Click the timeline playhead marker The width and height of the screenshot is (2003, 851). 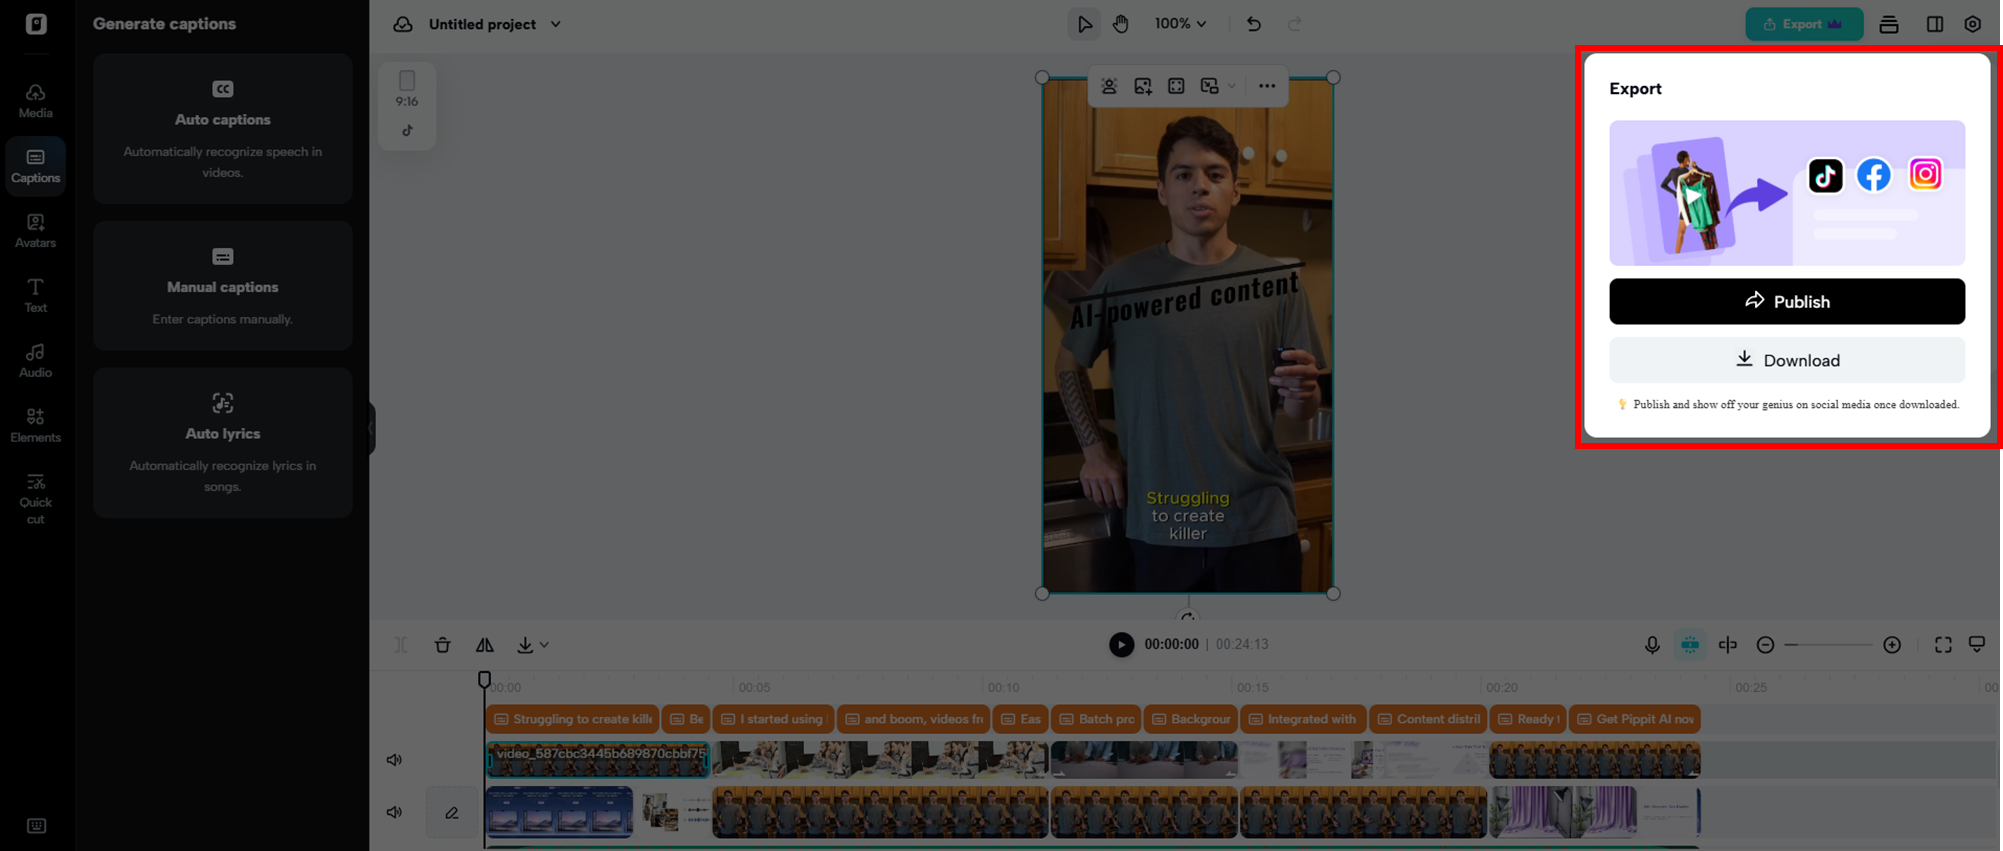tap(484, 680)
